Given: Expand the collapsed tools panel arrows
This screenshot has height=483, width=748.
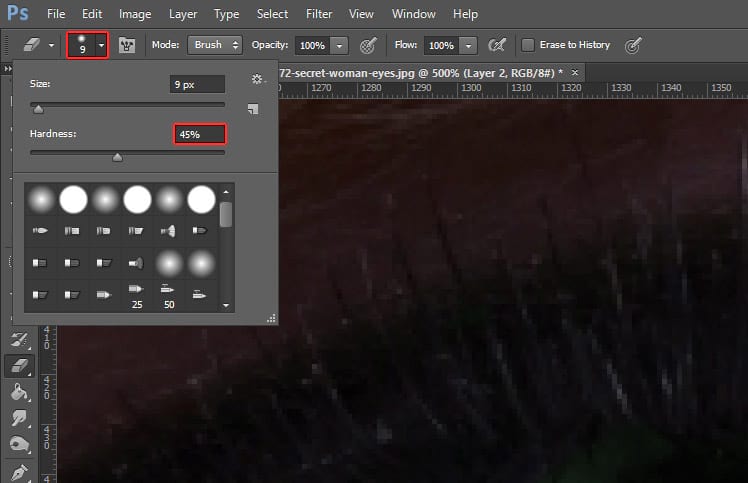Looking at the screenshot, I should coord(7,69).
